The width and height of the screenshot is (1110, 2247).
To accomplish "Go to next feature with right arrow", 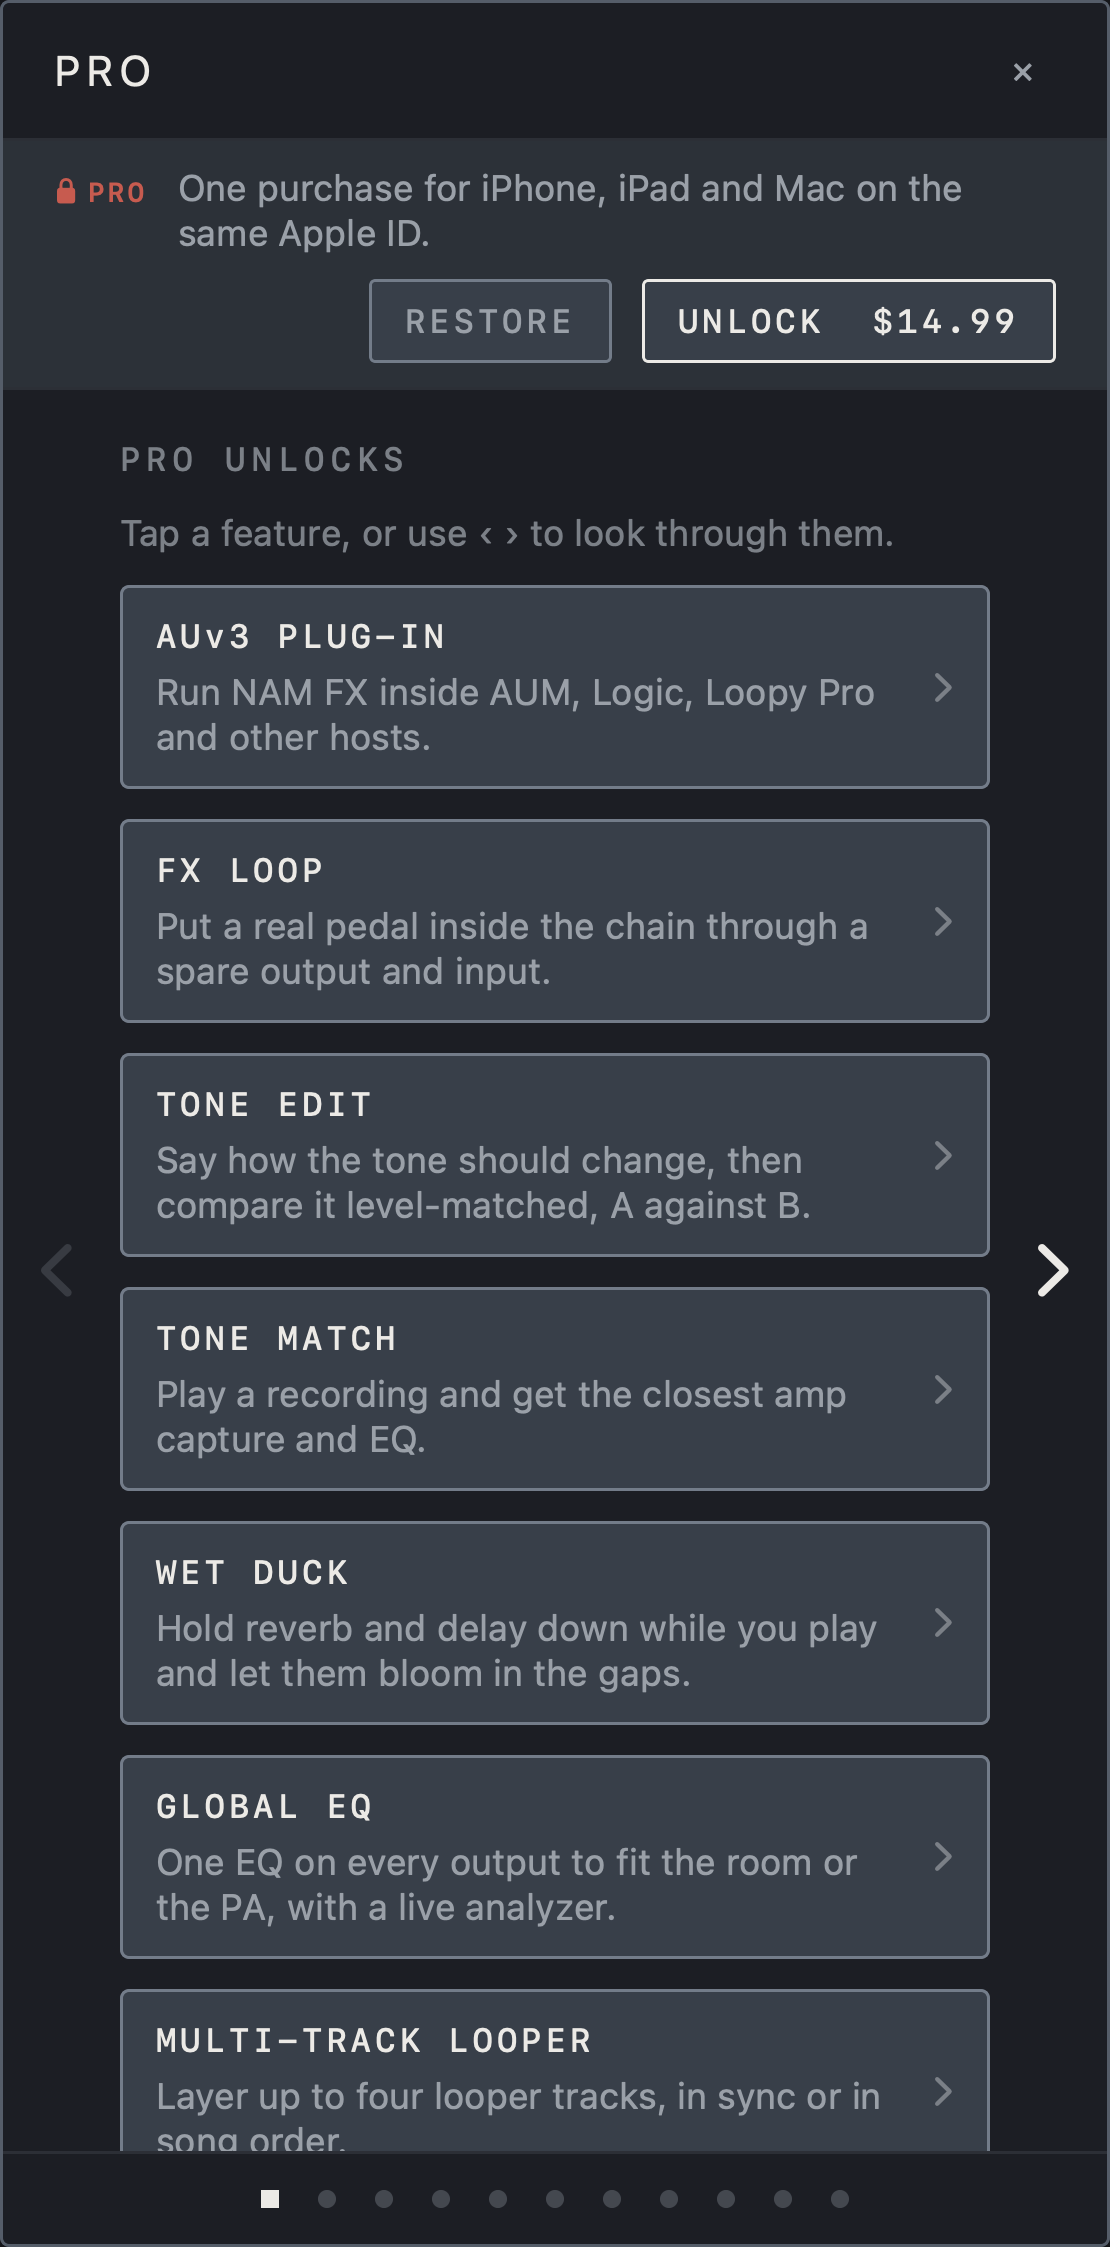I will [1053, 1271].
